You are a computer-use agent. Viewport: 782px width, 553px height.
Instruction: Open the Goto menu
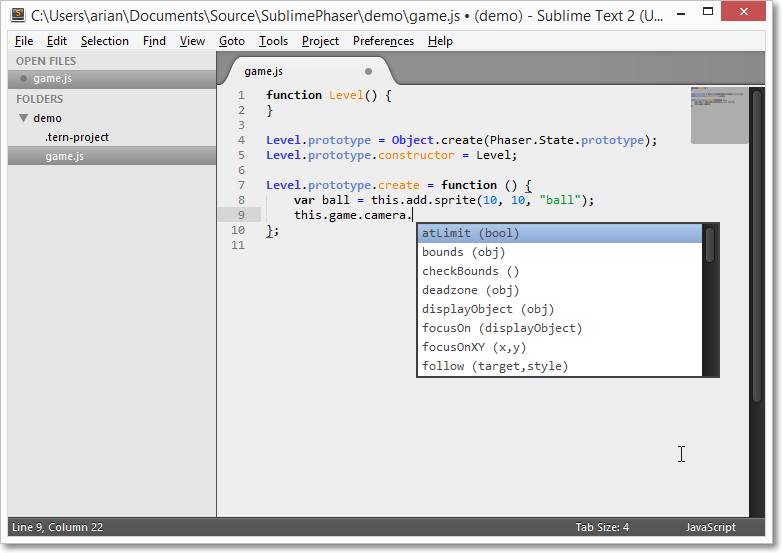tap(232, 41)
